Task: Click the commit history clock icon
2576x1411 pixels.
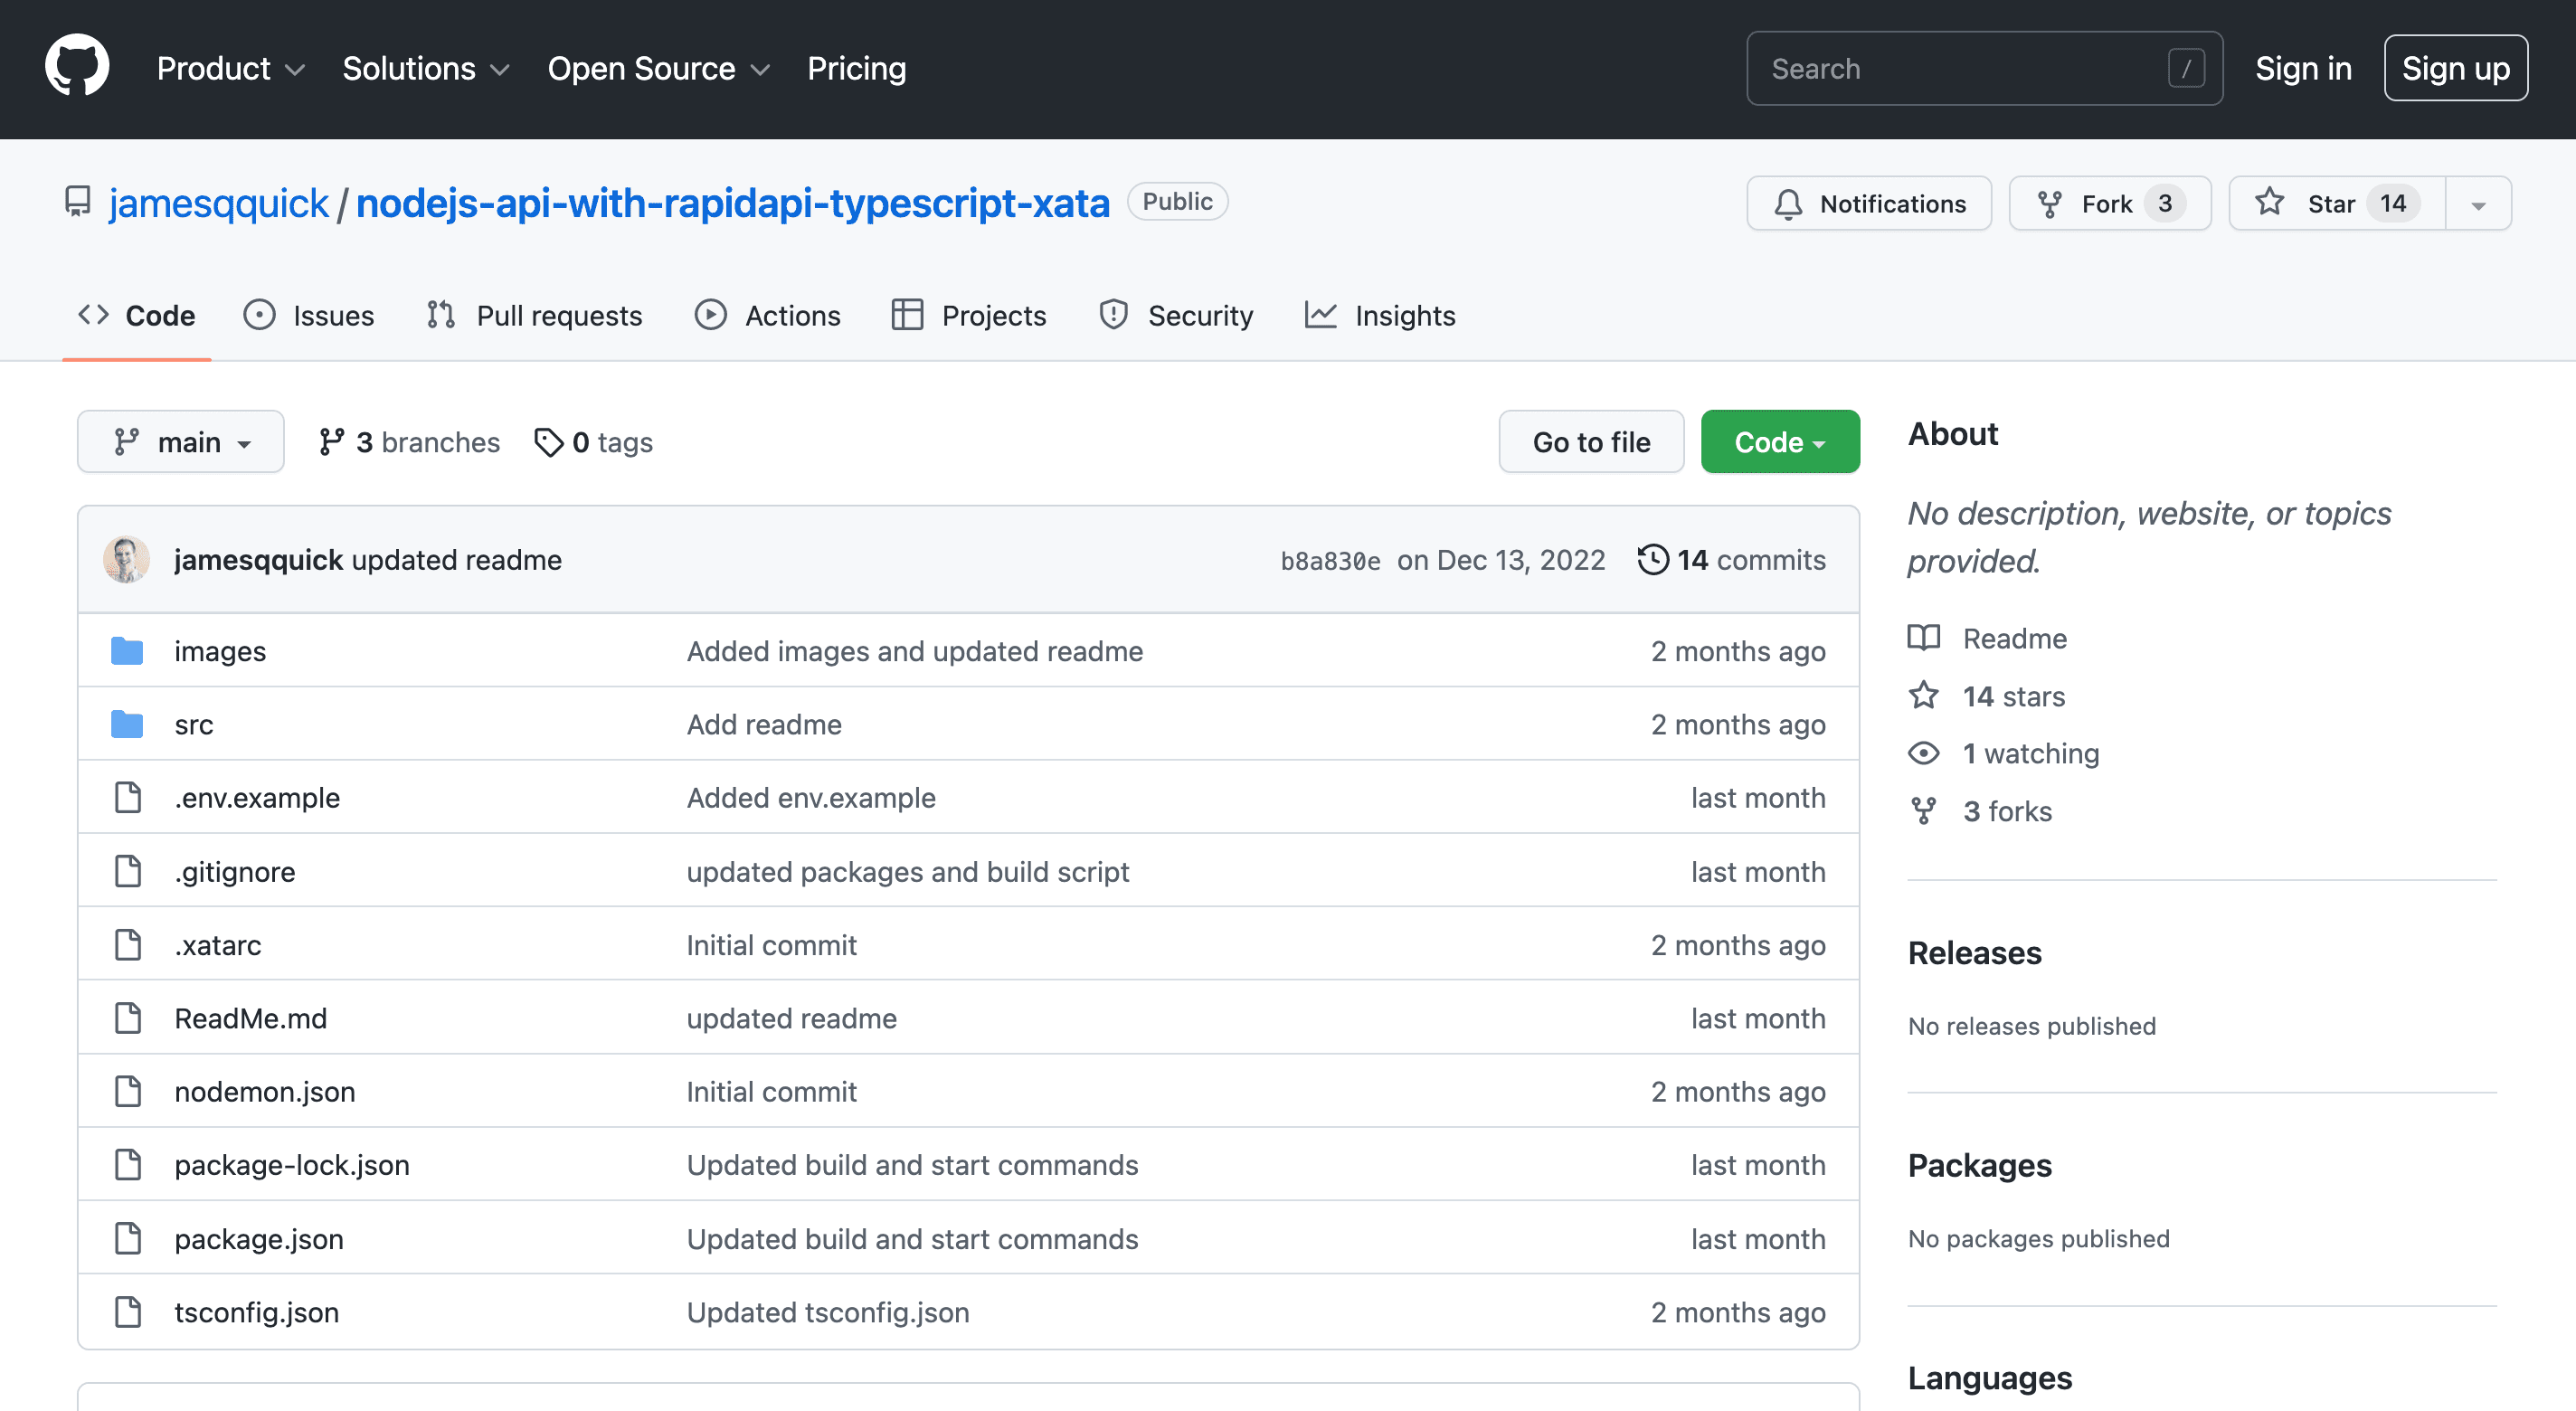Action: tap(1653, 559)
